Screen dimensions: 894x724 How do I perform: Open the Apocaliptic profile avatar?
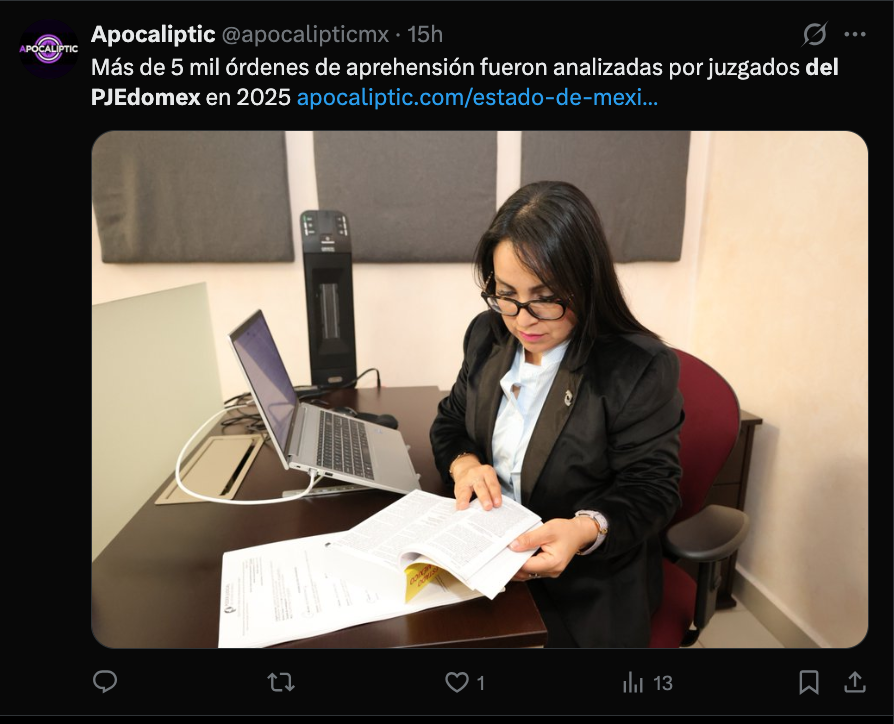click(x=48, y=49)
